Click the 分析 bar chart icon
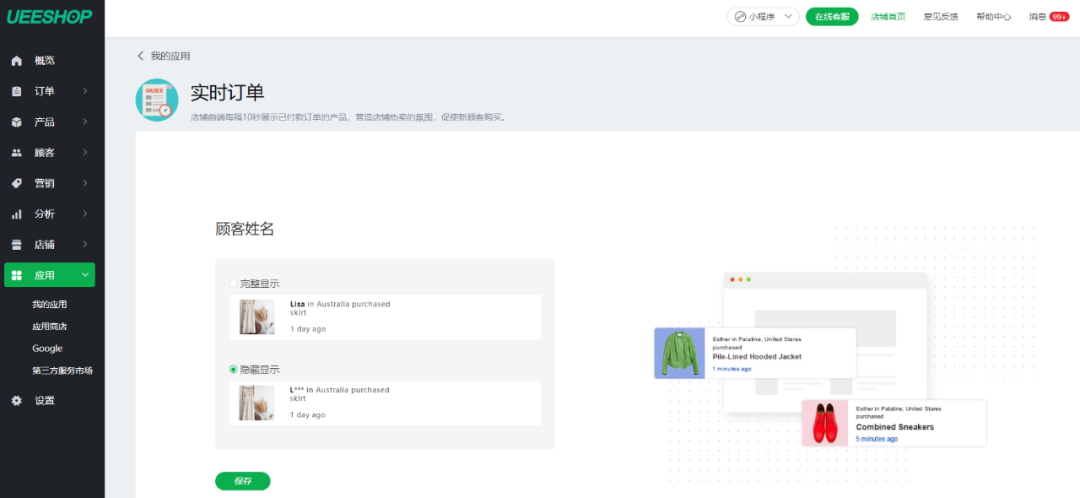The height and width of the screenshot is (498, 1080). point(17,214)
